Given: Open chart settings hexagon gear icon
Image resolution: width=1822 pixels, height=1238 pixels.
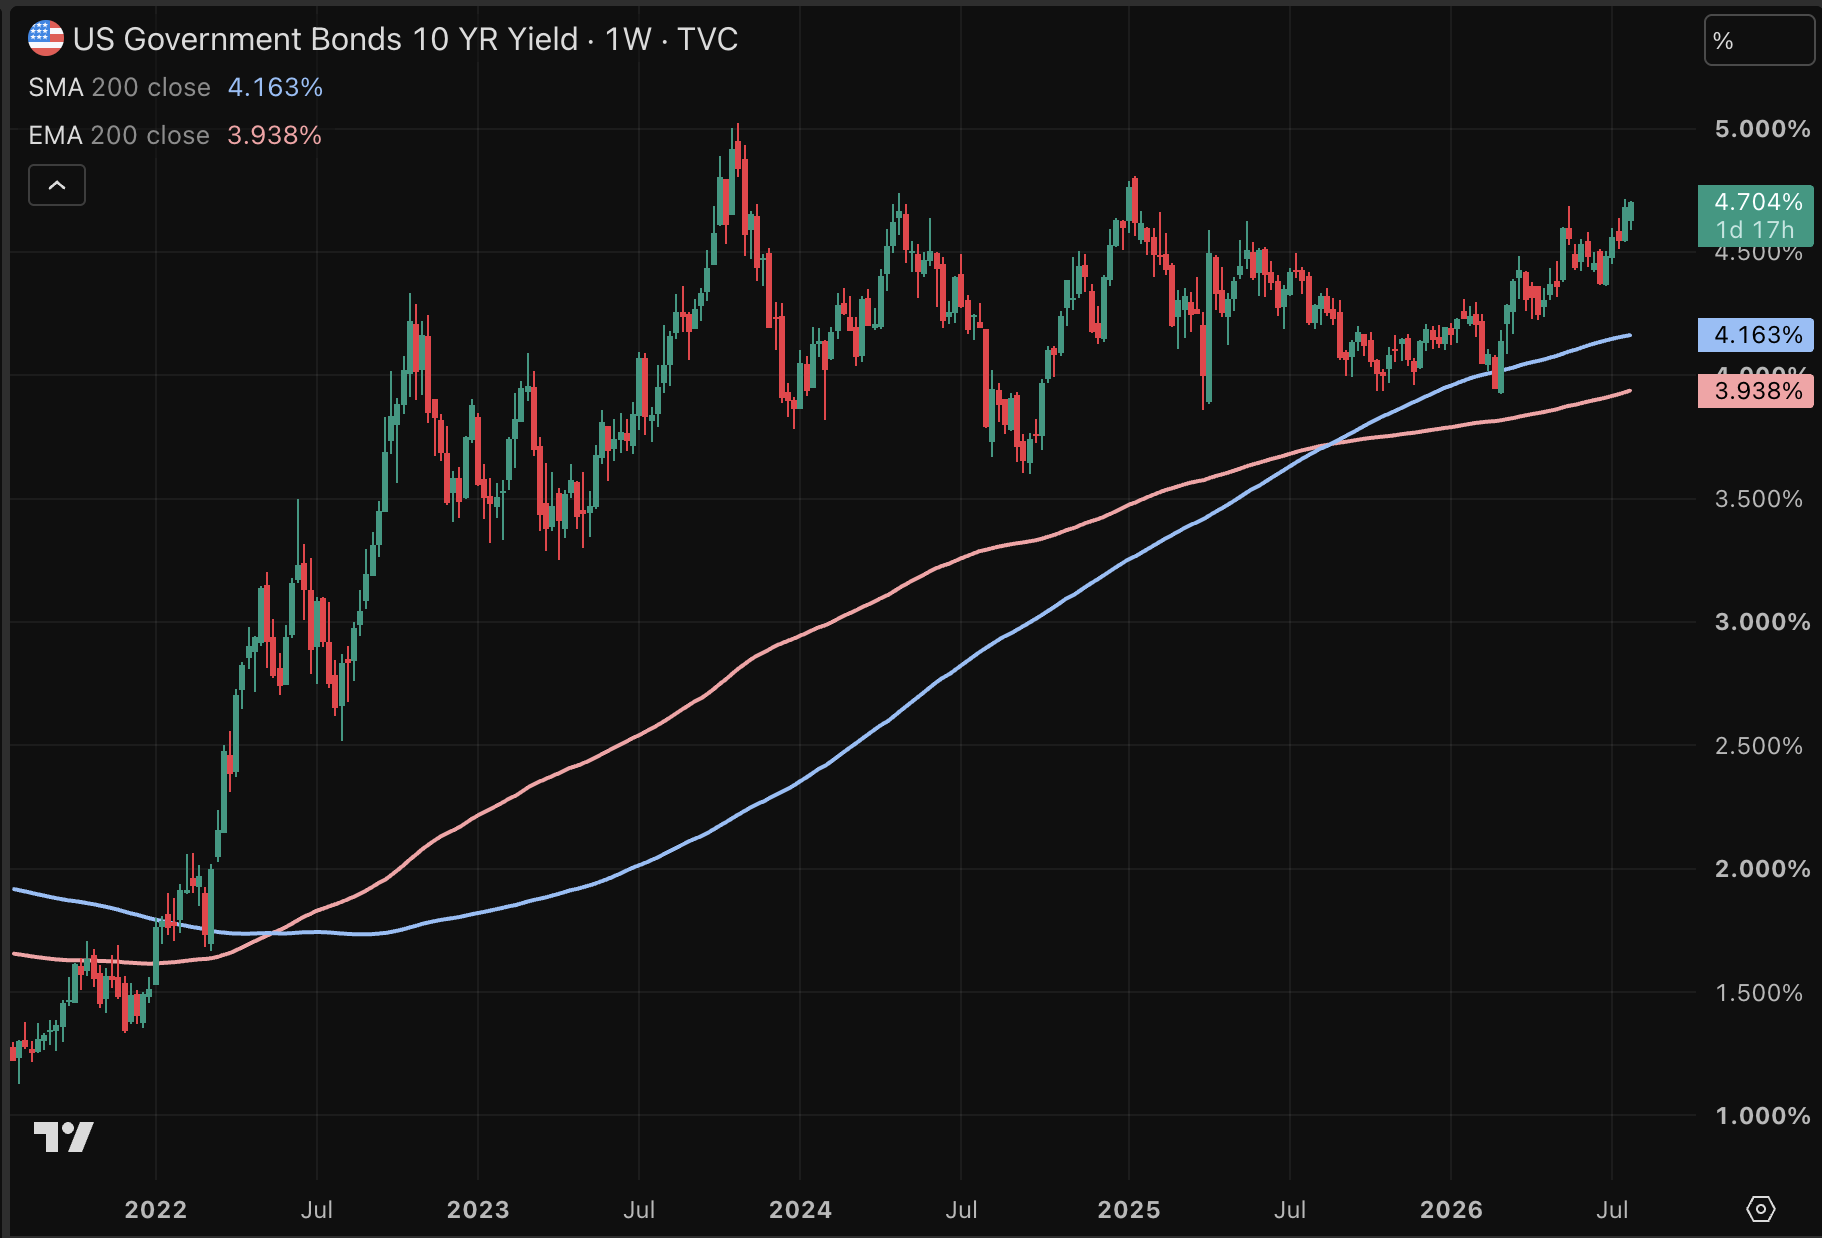Looking at the screenshot, I should 1760,1209.
